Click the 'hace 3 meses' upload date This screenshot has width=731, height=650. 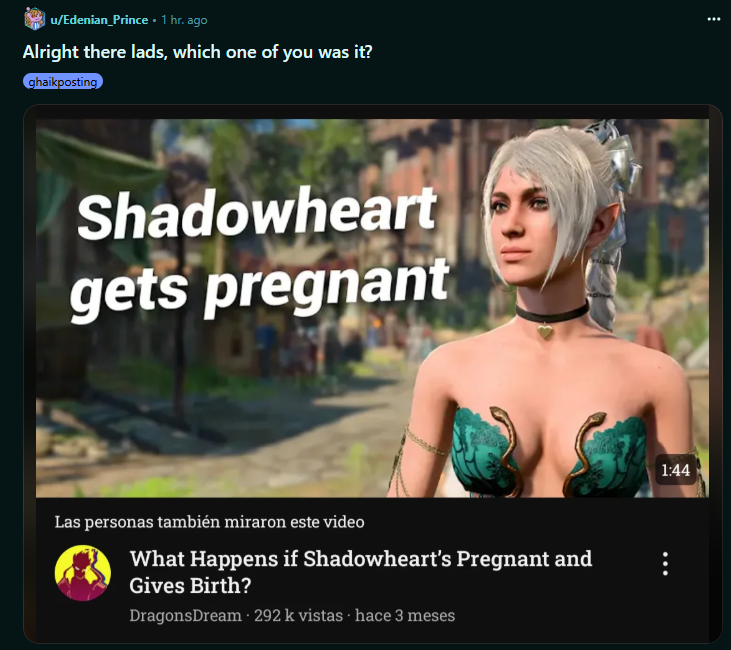(405, 615)
